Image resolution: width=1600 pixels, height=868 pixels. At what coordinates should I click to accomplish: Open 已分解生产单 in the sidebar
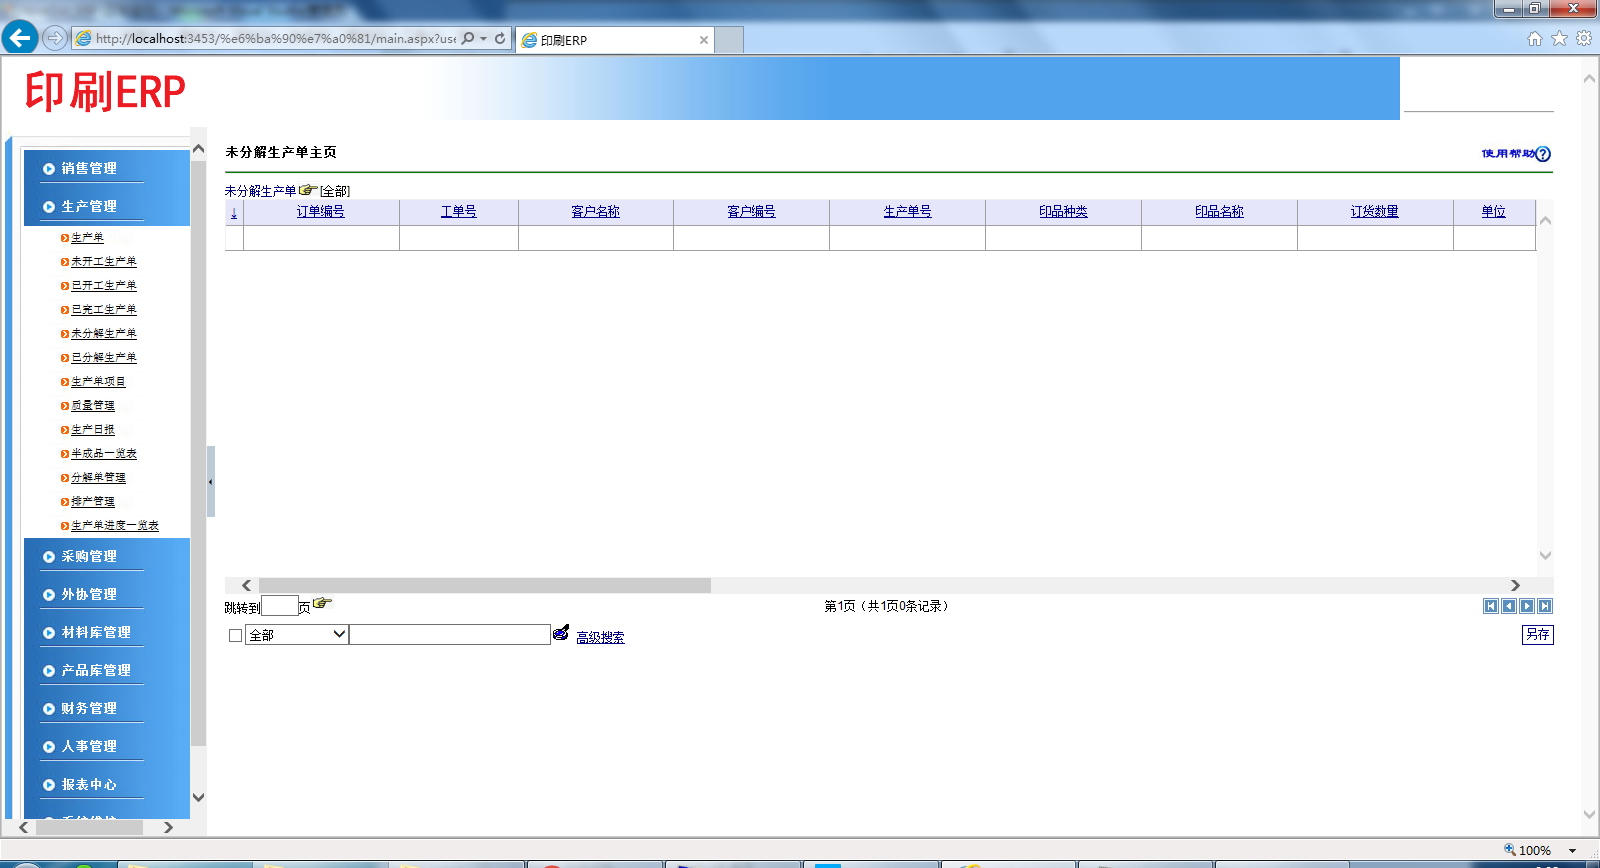[x=104, y=358]
